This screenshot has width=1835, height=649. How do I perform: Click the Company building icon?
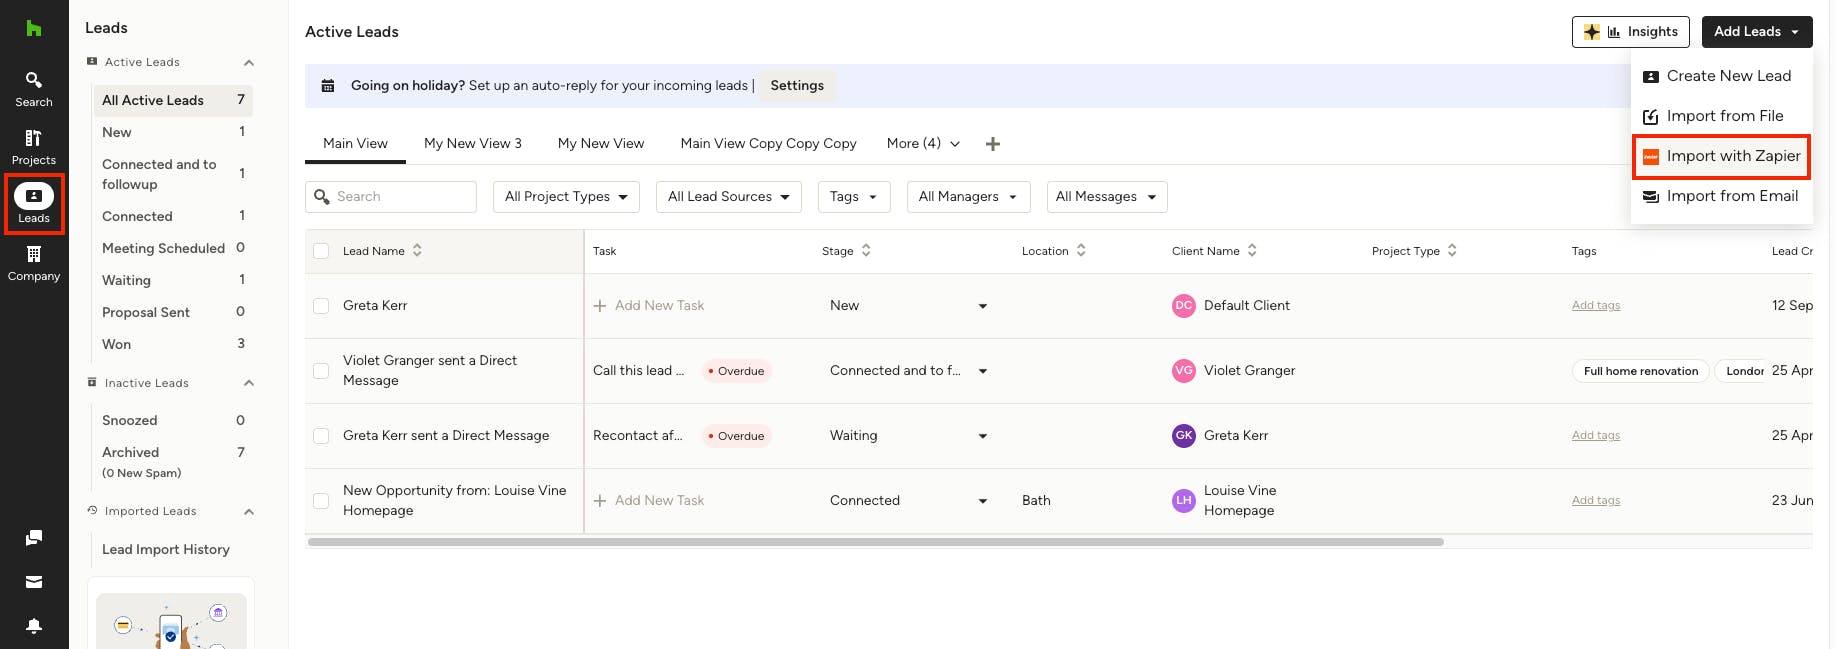click(x=33, y=262)
